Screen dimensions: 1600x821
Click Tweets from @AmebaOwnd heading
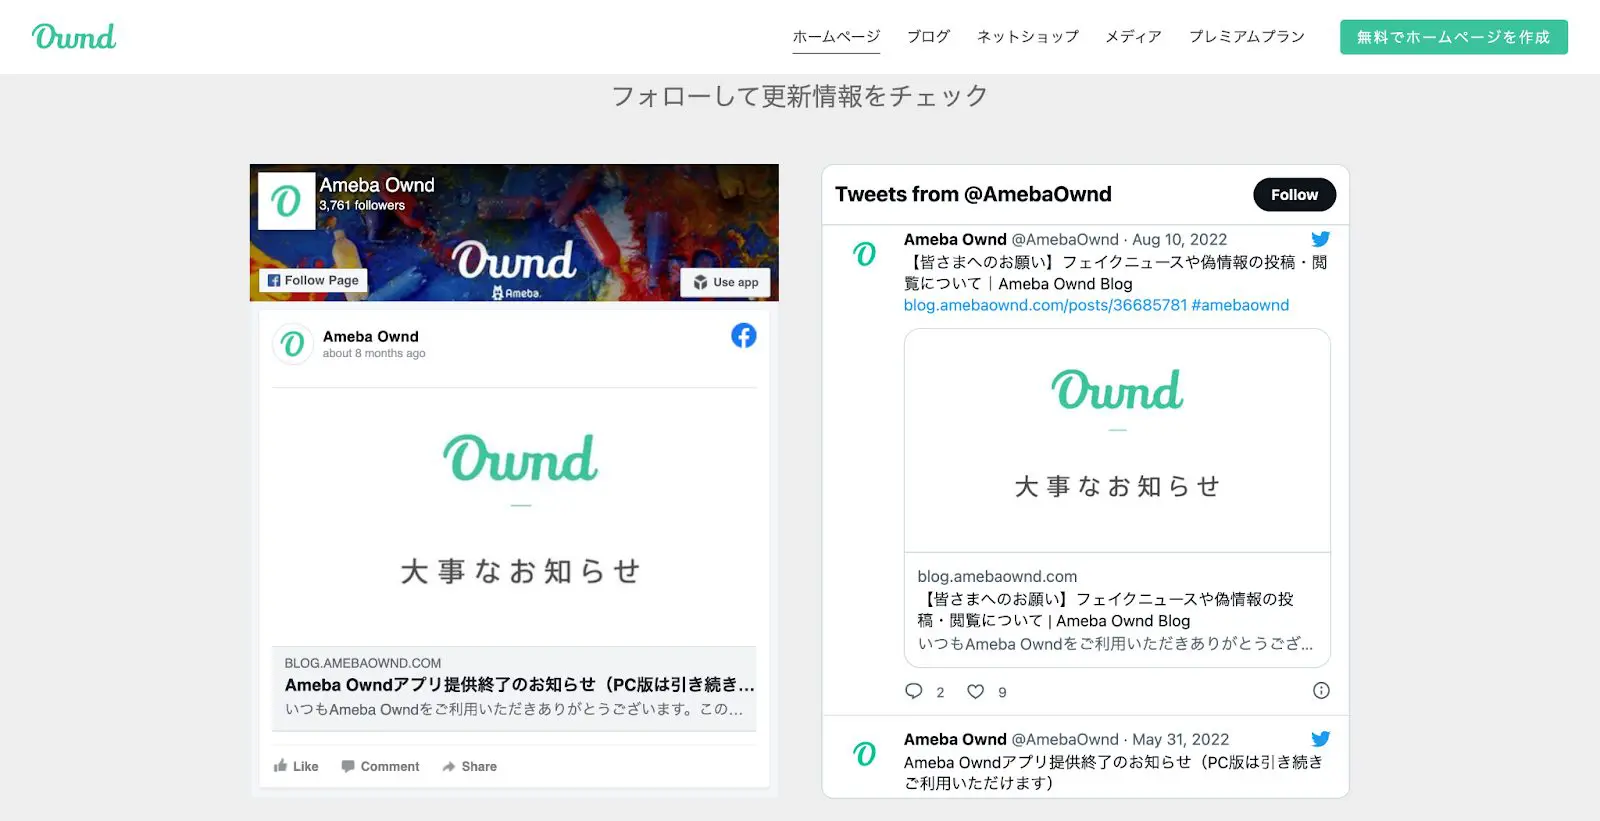(x=973, y=195)
